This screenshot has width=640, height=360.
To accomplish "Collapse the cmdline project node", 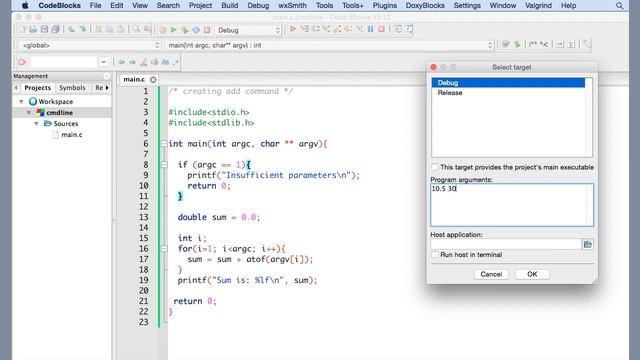I will point(29,112).
